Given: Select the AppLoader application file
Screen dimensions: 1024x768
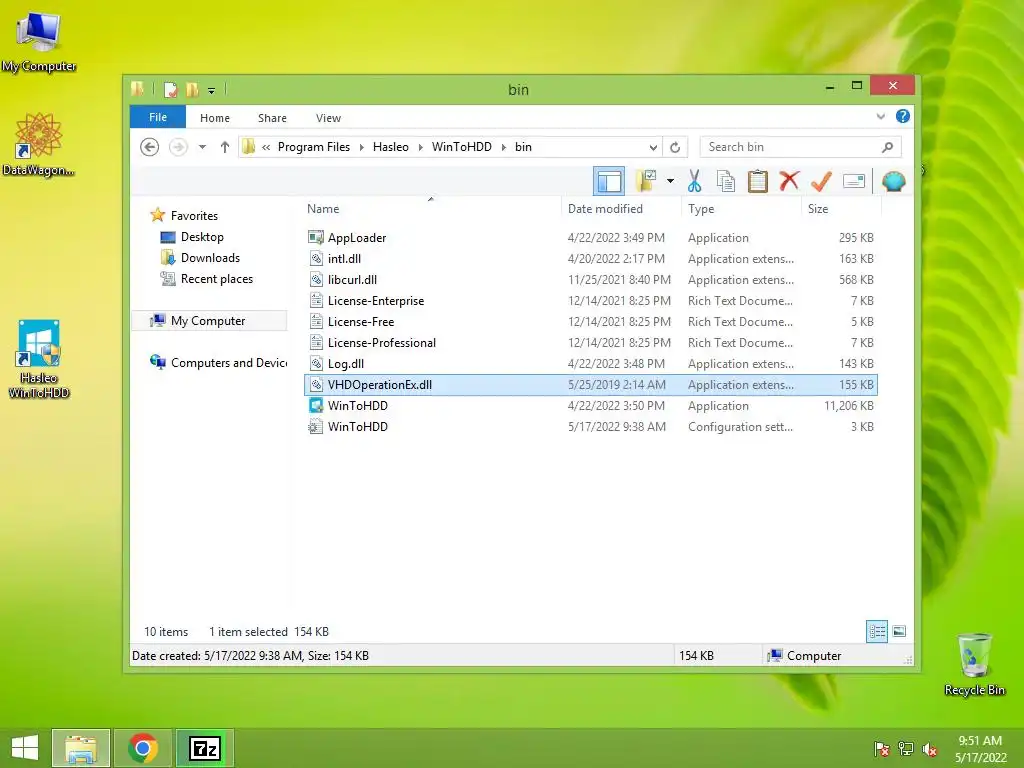Looking at the screenshot, I should coord(590,238).
